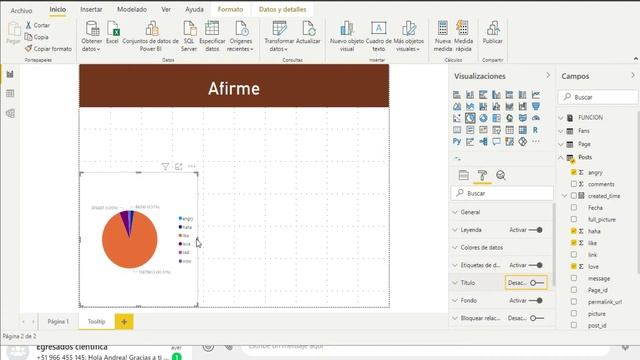Image resolution: width=640 pixels, height=360 pixels.
Task: Collapse the Campos pane
Action: (x=633, y=76)
